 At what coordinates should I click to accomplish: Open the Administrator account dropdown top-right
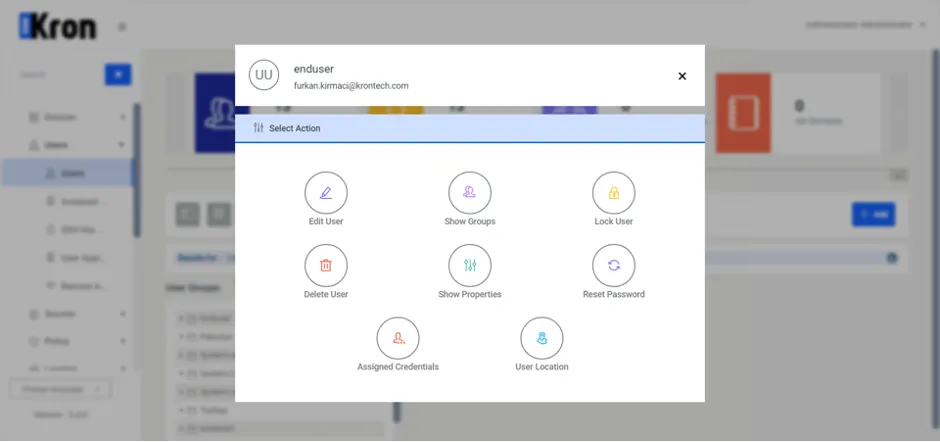coord(866,25)
